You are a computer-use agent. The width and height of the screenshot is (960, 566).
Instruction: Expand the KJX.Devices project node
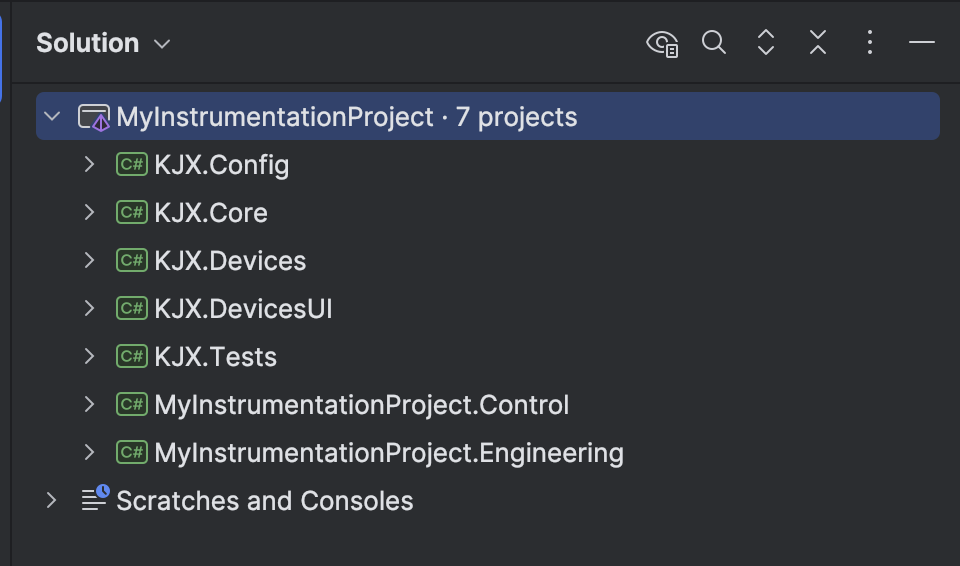coord(89,261)
